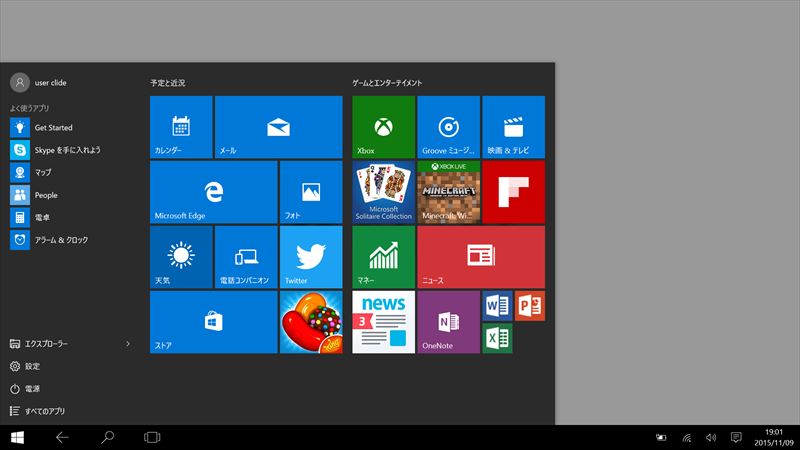The width and height of the screenshot is (800, 450).
Task: Click the ゲームとエンターテイメント group heading
Action: click(387, 83)
